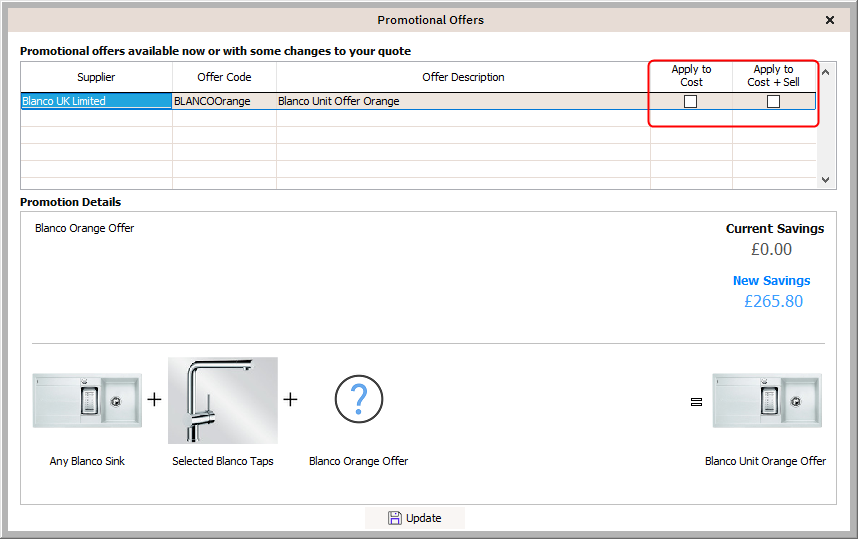Close the Promotional Offers dialog
The image size is (858, 539).
(x=830, y=20)
